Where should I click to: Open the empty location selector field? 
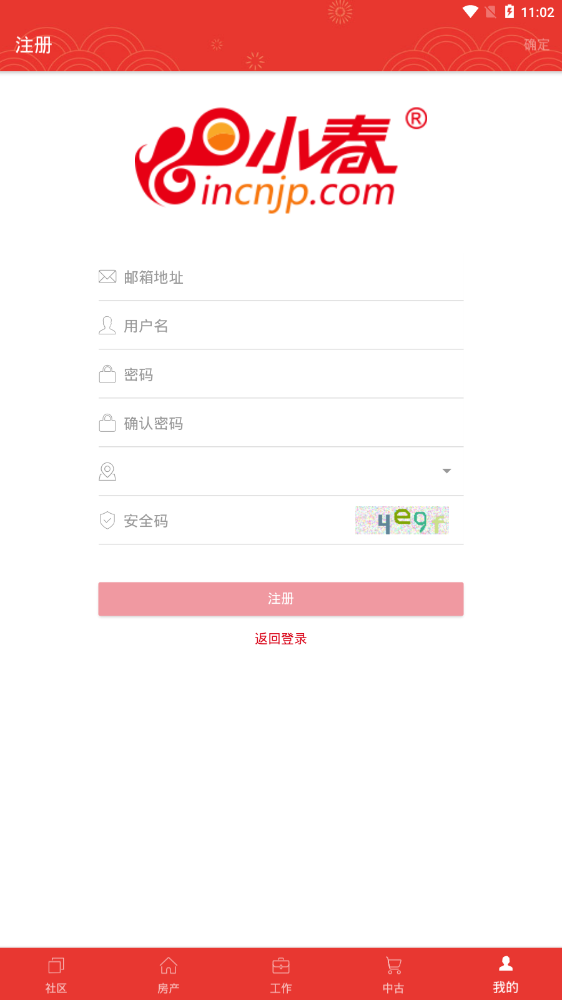281,471
